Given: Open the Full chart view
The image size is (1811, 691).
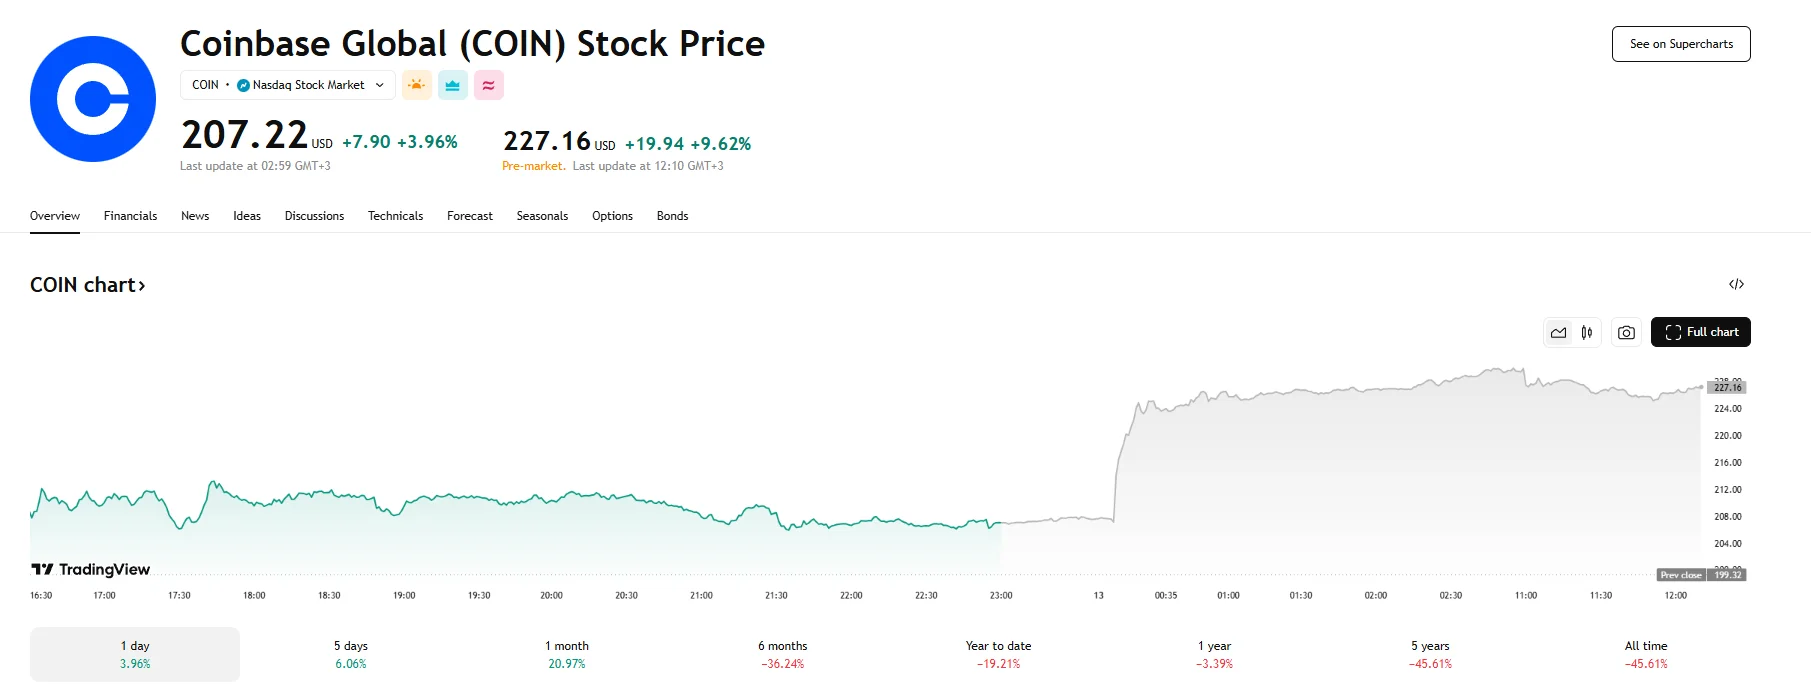Looking at the screenshot, I should pos(1701,332).
